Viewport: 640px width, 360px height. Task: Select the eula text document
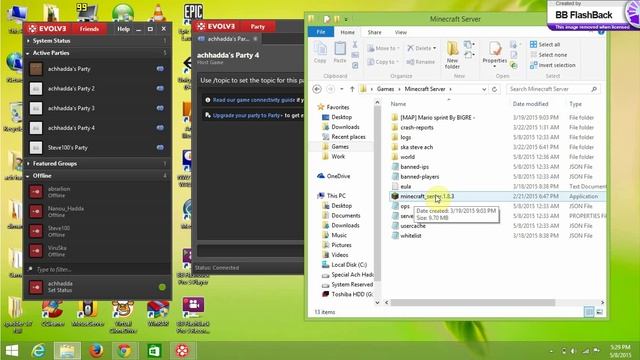click(405, 187)
